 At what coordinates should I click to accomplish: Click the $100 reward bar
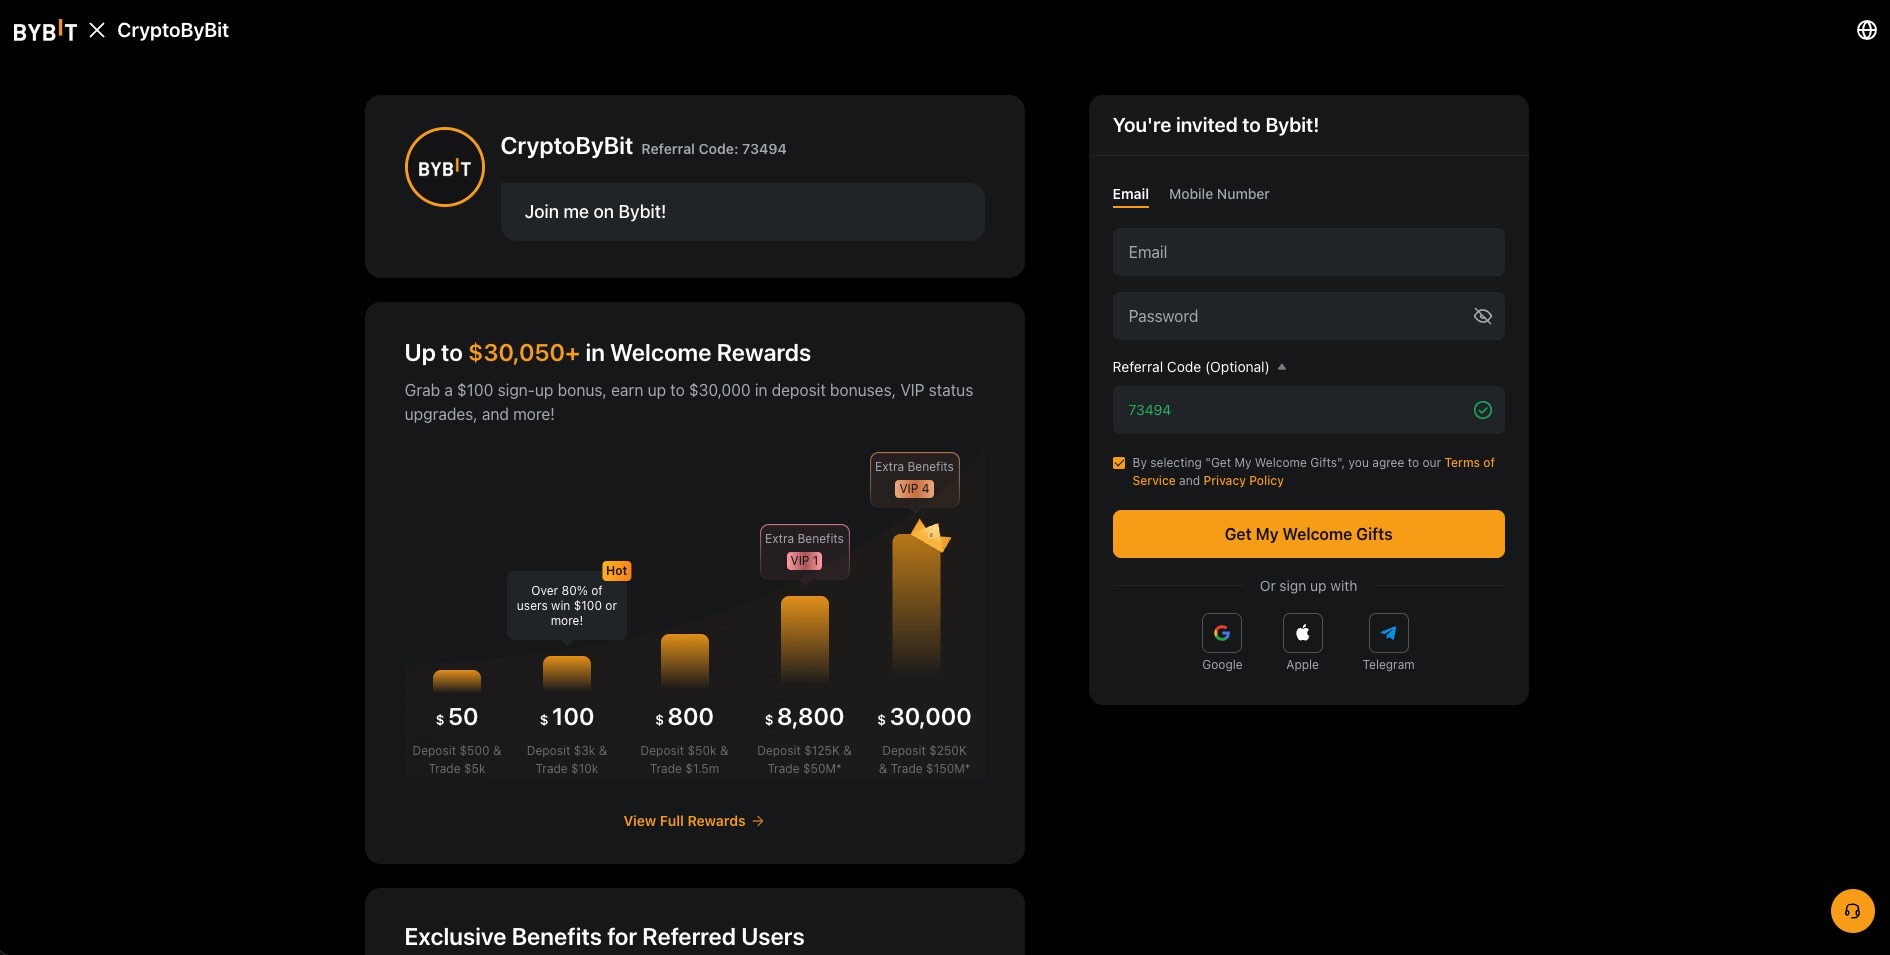(x=567, y=673)
